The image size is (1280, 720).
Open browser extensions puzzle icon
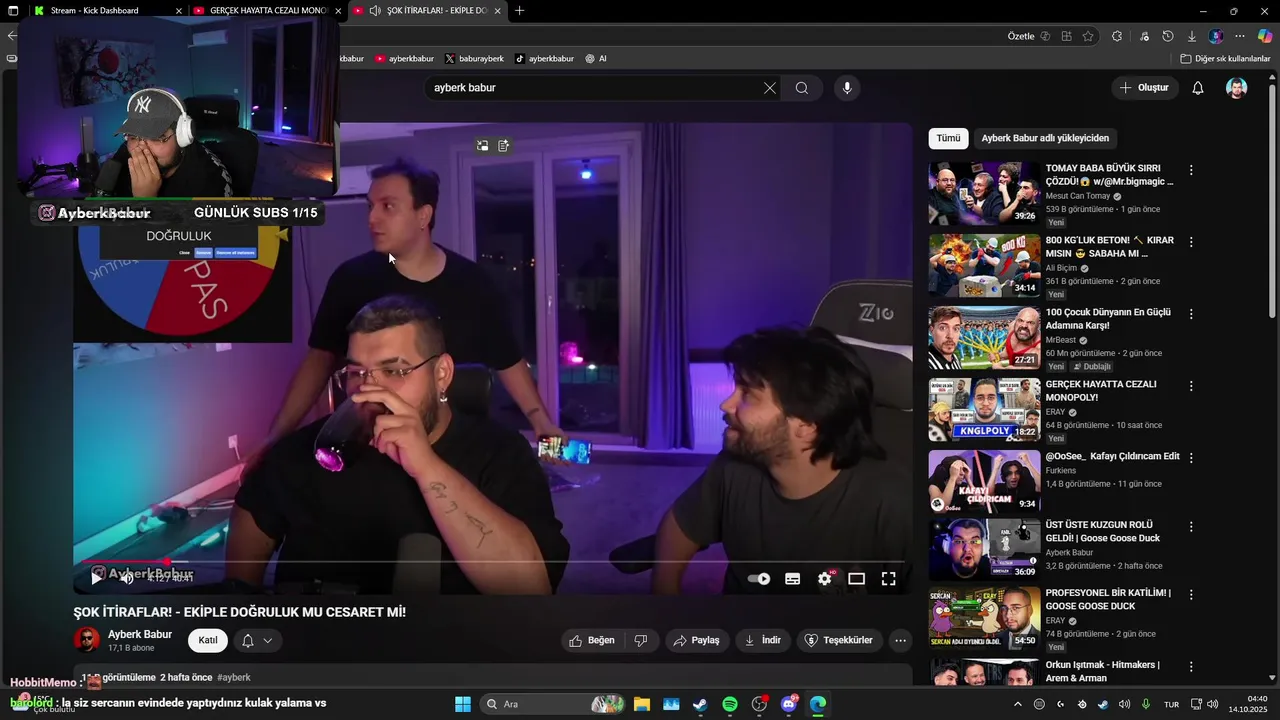click(x=1117, y=36)
